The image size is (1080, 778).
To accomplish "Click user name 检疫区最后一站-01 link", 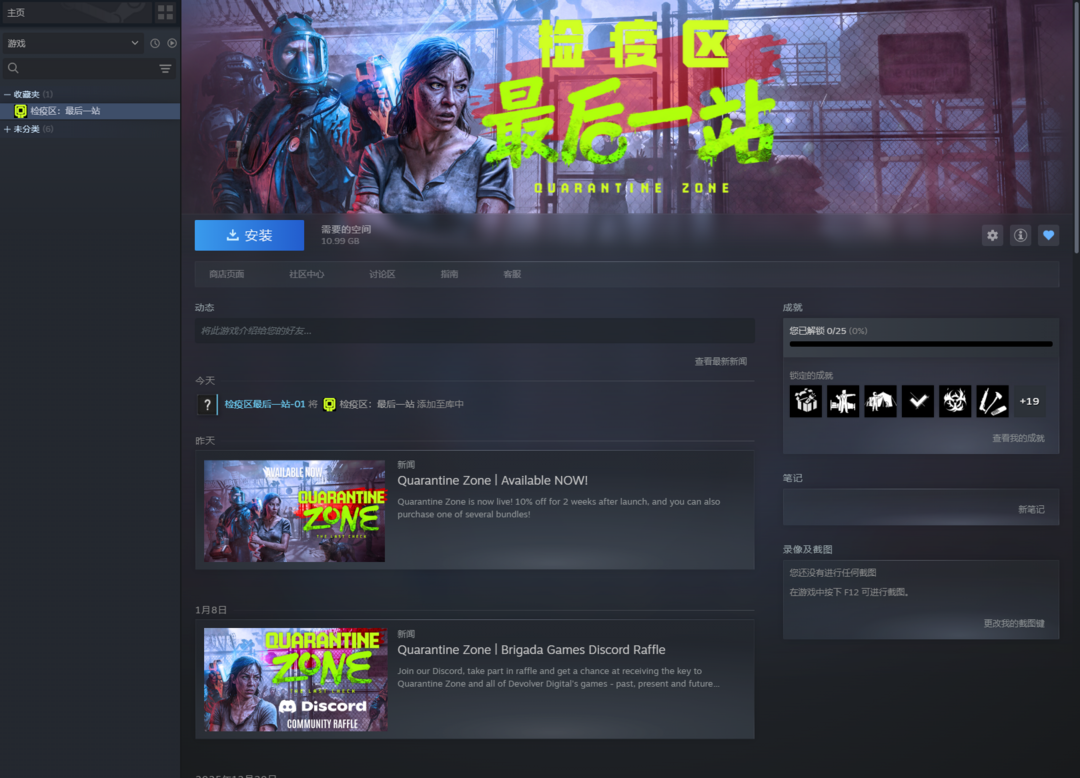I will click(x=264, y=405).
